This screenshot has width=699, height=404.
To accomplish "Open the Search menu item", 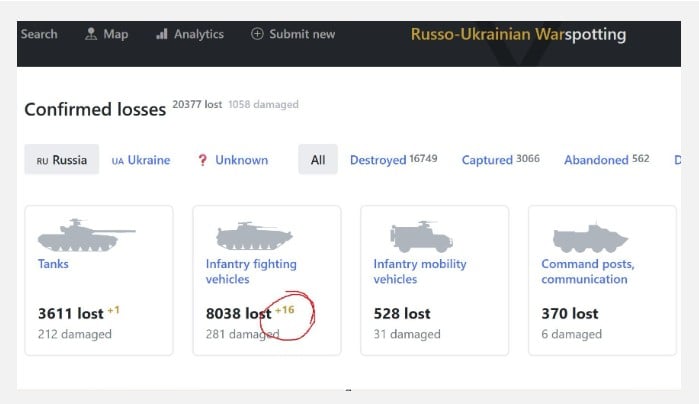I will pos(39,34).
